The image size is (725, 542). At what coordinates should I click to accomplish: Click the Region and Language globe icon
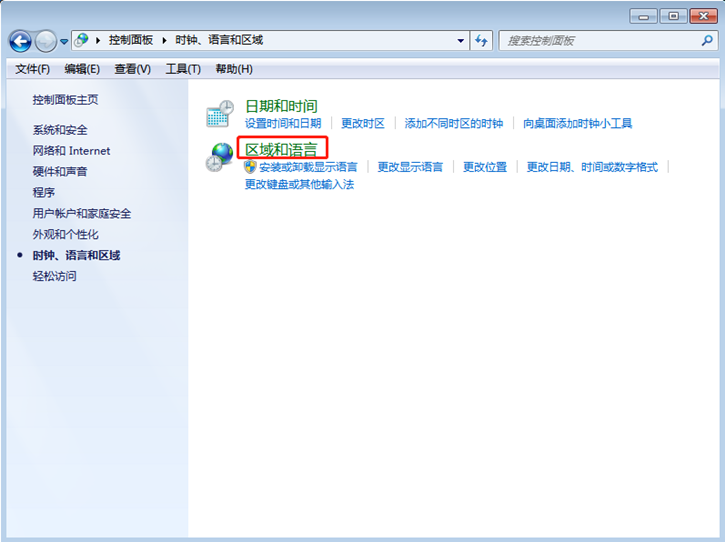(219, 158)
